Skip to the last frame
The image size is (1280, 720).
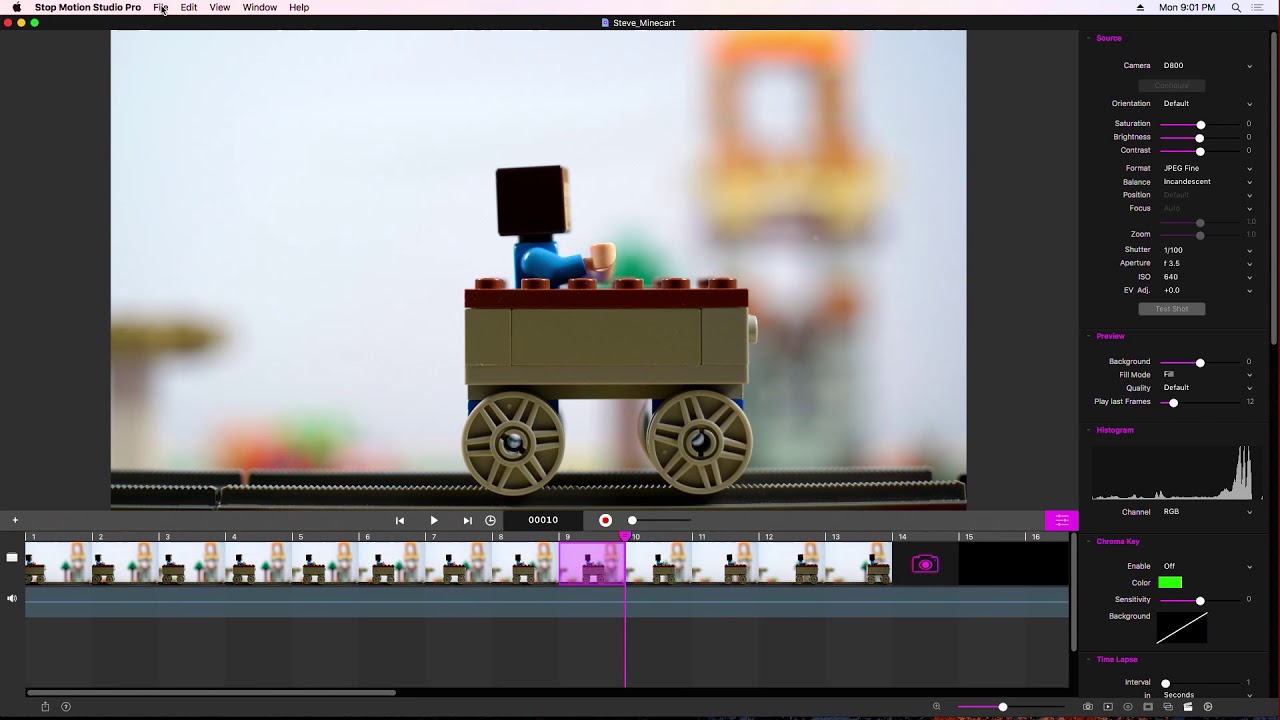coord(467,520)
